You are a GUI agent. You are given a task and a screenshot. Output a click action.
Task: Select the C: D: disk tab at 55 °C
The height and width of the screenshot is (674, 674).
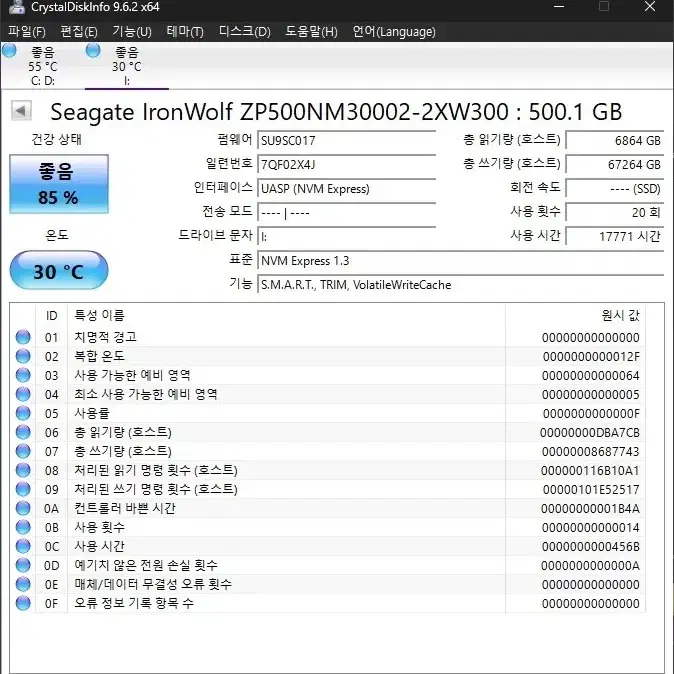point(43,66)
